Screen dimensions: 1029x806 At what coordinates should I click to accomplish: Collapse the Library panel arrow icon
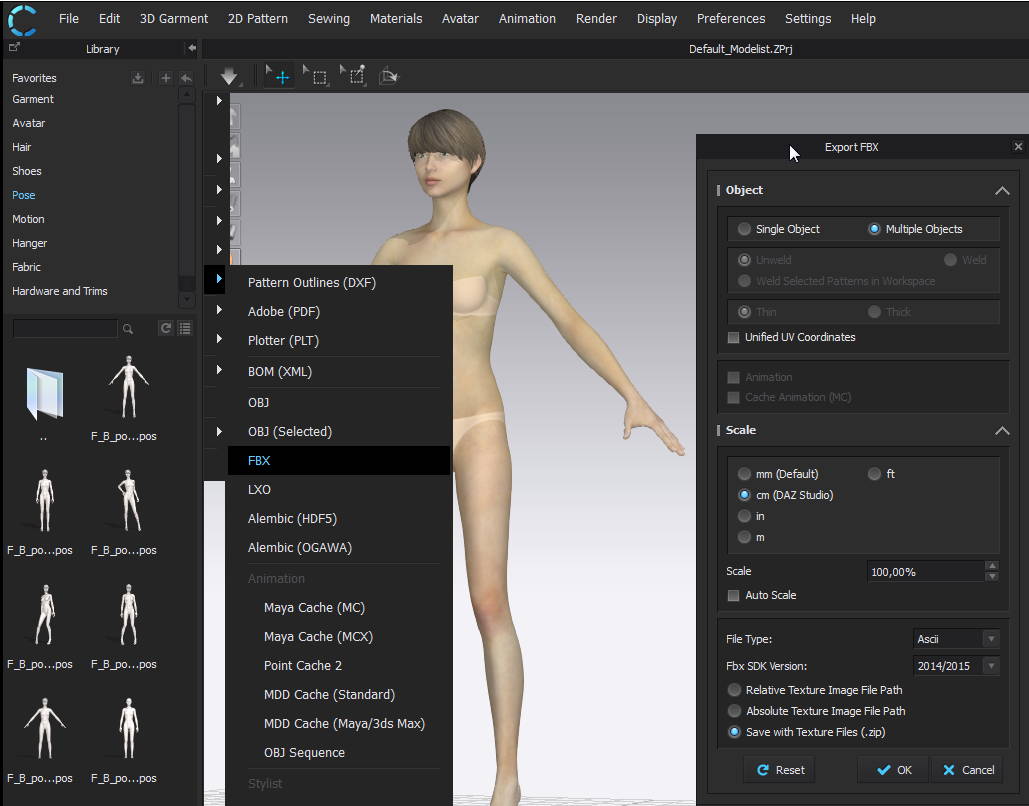click(x=191, y=48)
